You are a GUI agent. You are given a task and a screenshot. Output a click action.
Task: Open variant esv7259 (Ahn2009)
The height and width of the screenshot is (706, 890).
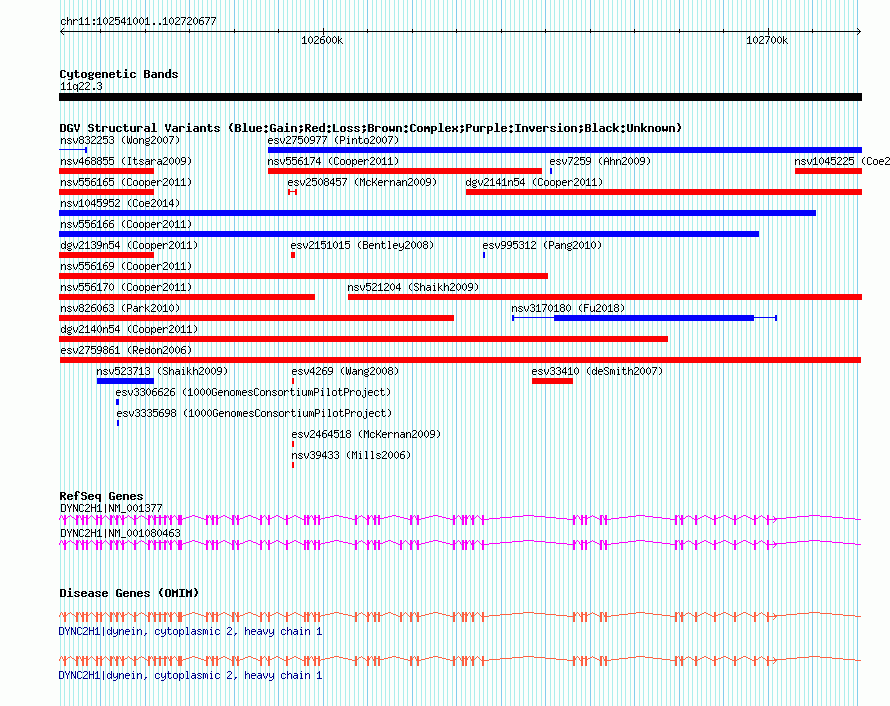tap(600, 161)
